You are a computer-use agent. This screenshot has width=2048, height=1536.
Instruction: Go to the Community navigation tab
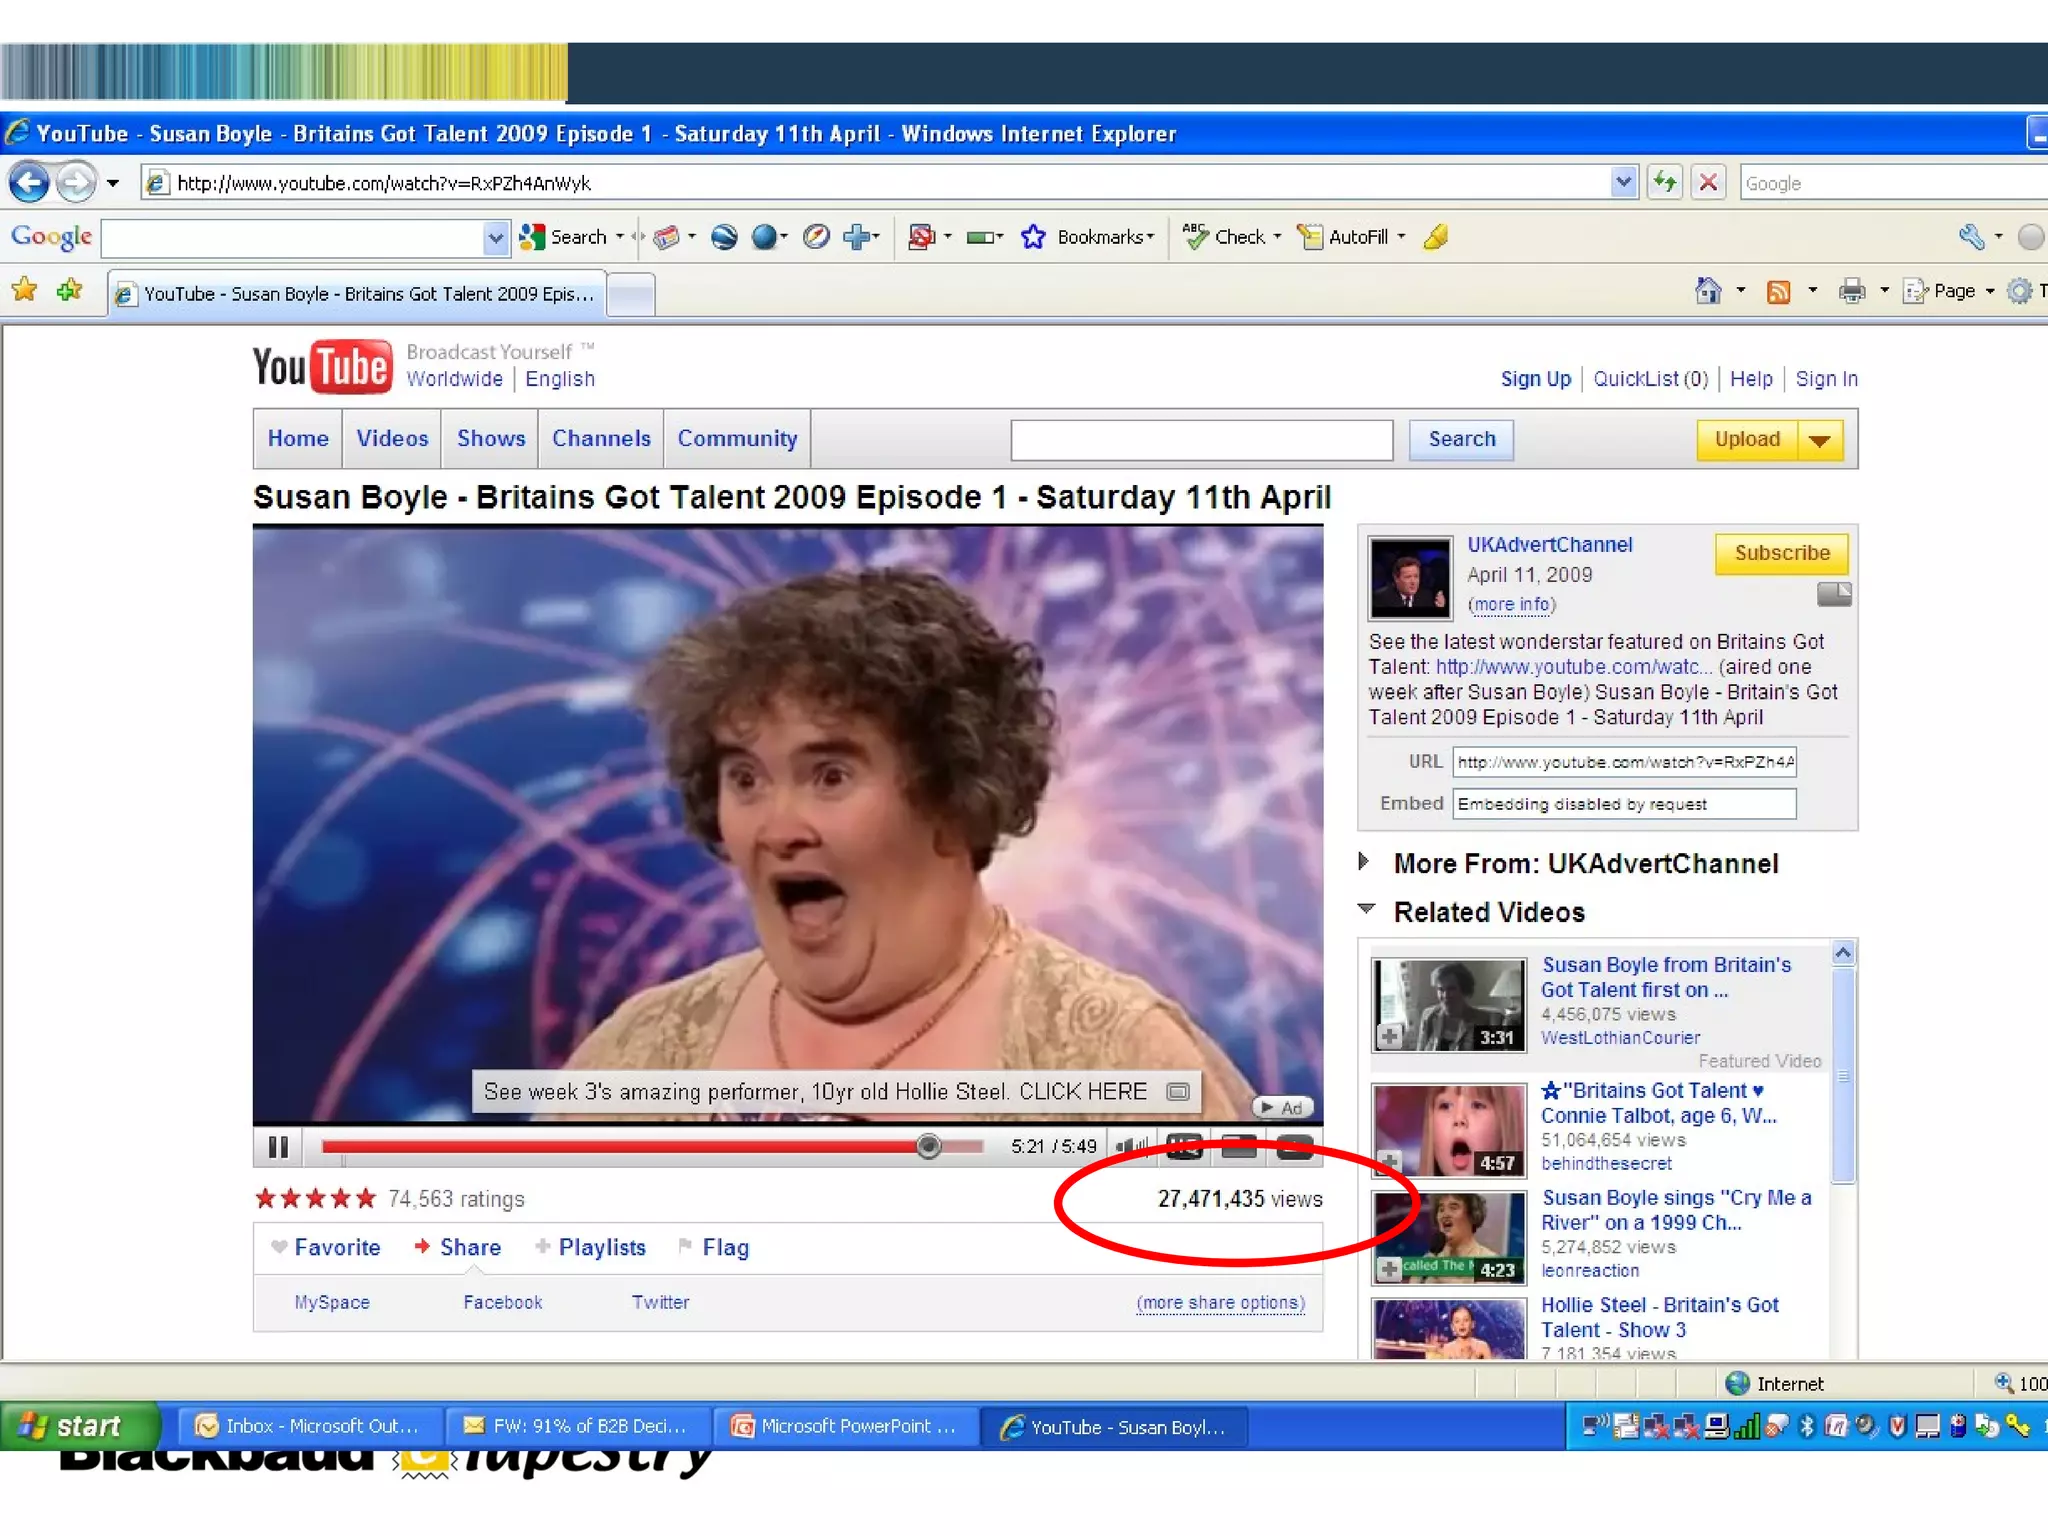pyautogui.click(x=737, y=439)
